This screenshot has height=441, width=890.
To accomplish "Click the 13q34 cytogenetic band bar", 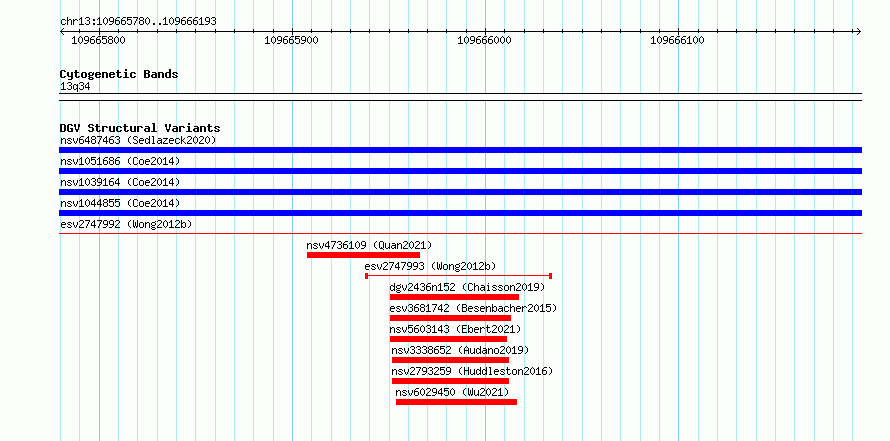I will 460,97.
